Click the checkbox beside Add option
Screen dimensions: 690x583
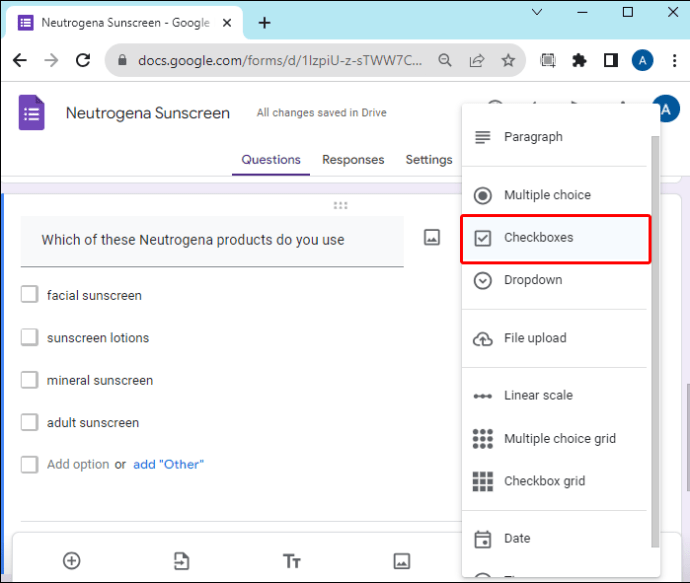pyautogui.click(x=29, y=464)
